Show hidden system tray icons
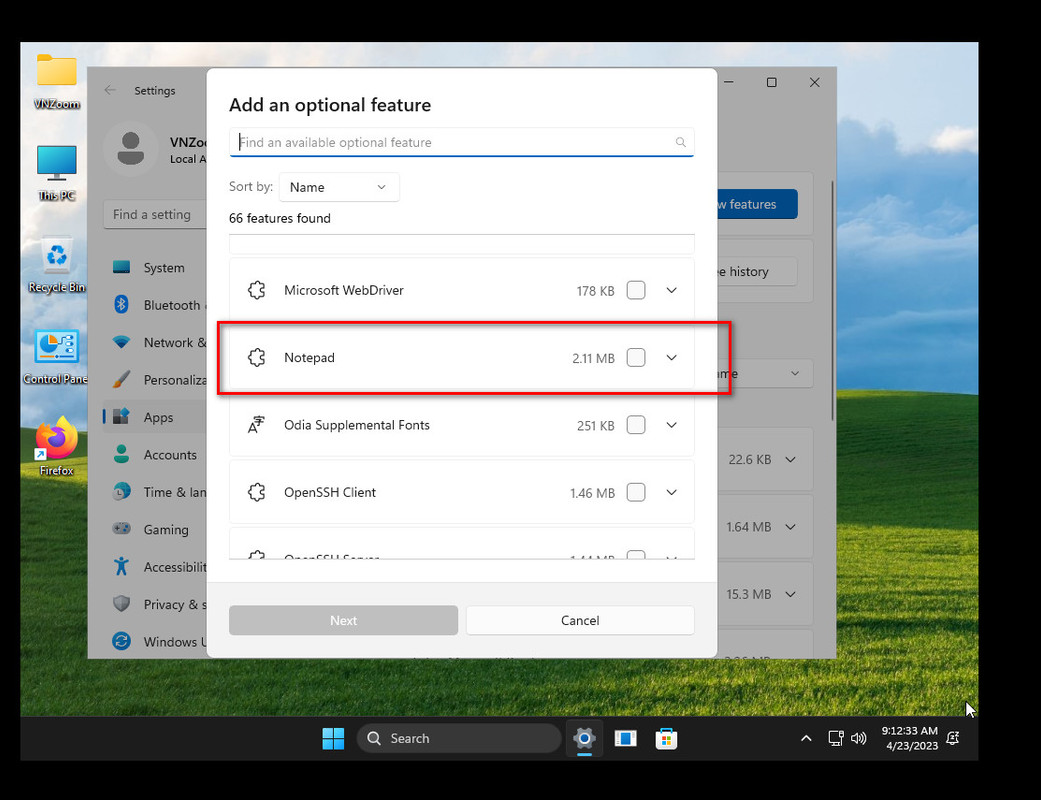The height and width of the screenshot is (800, 1041). click(x=806, y=738)
